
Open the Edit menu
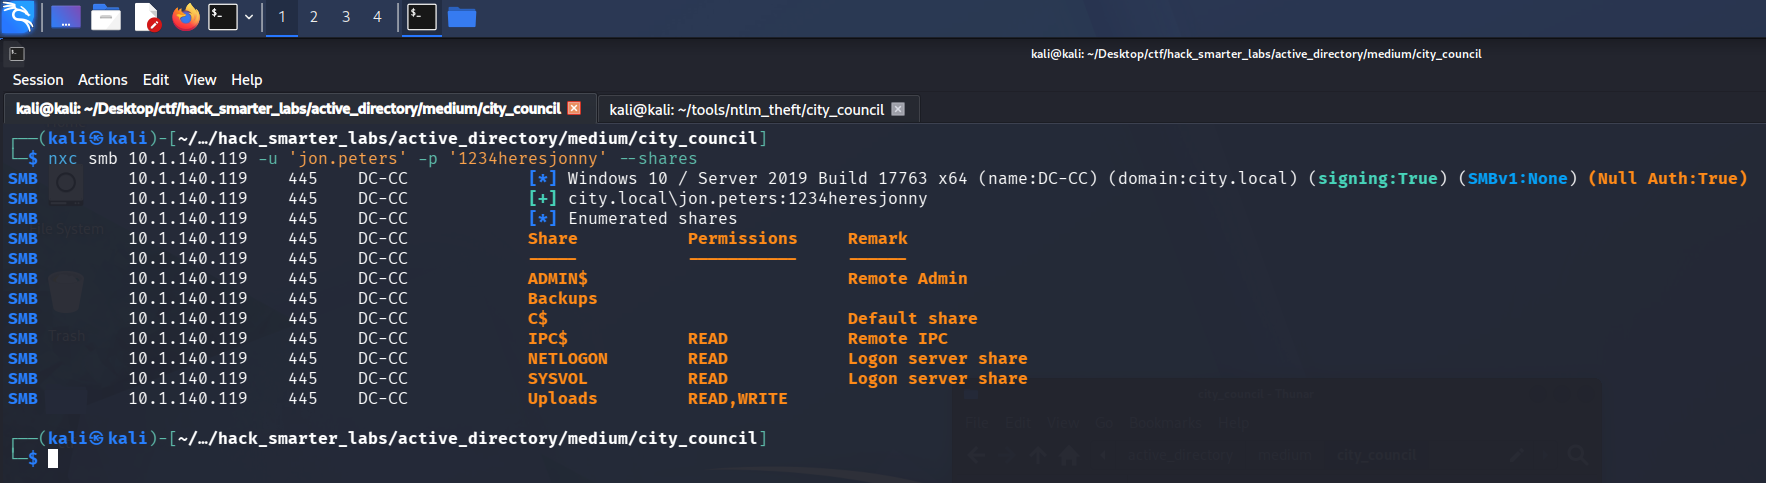click(x=156, y=80)
